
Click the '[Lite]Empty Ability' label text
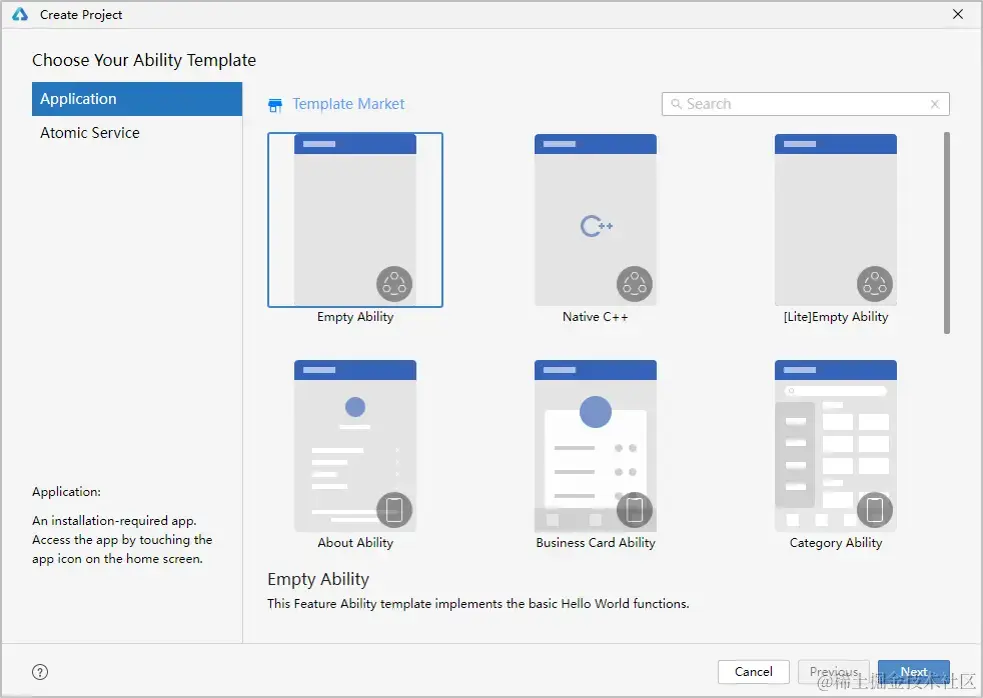[x=836, y=317]
